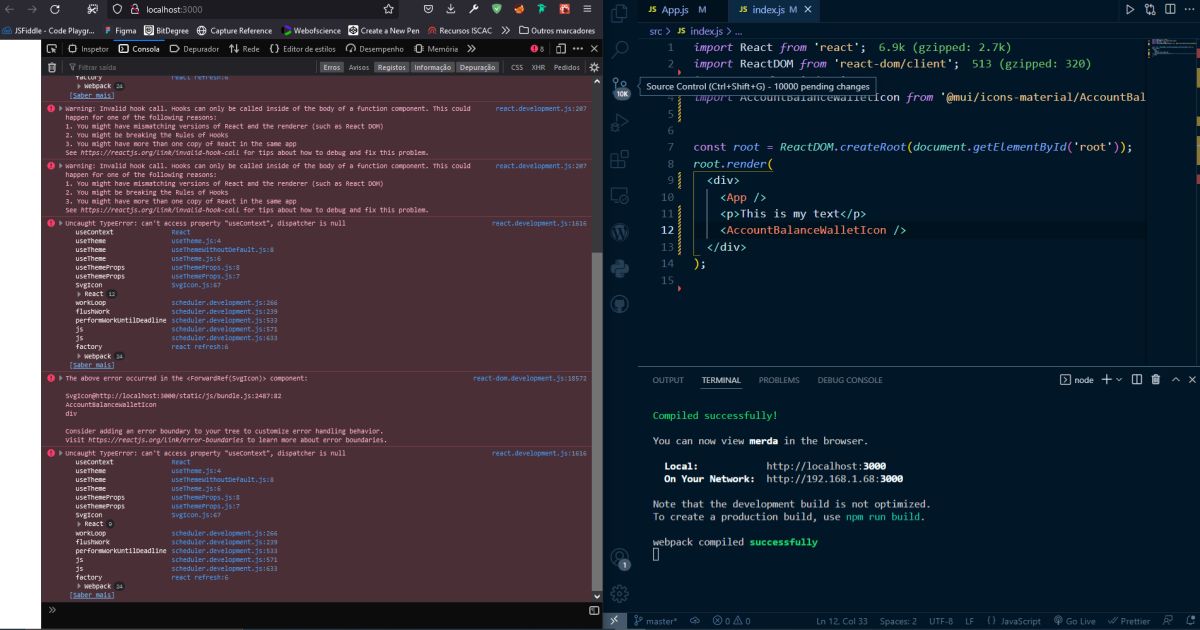
Task: Kill terminal with the trash icon
Action: point(1156,380)
